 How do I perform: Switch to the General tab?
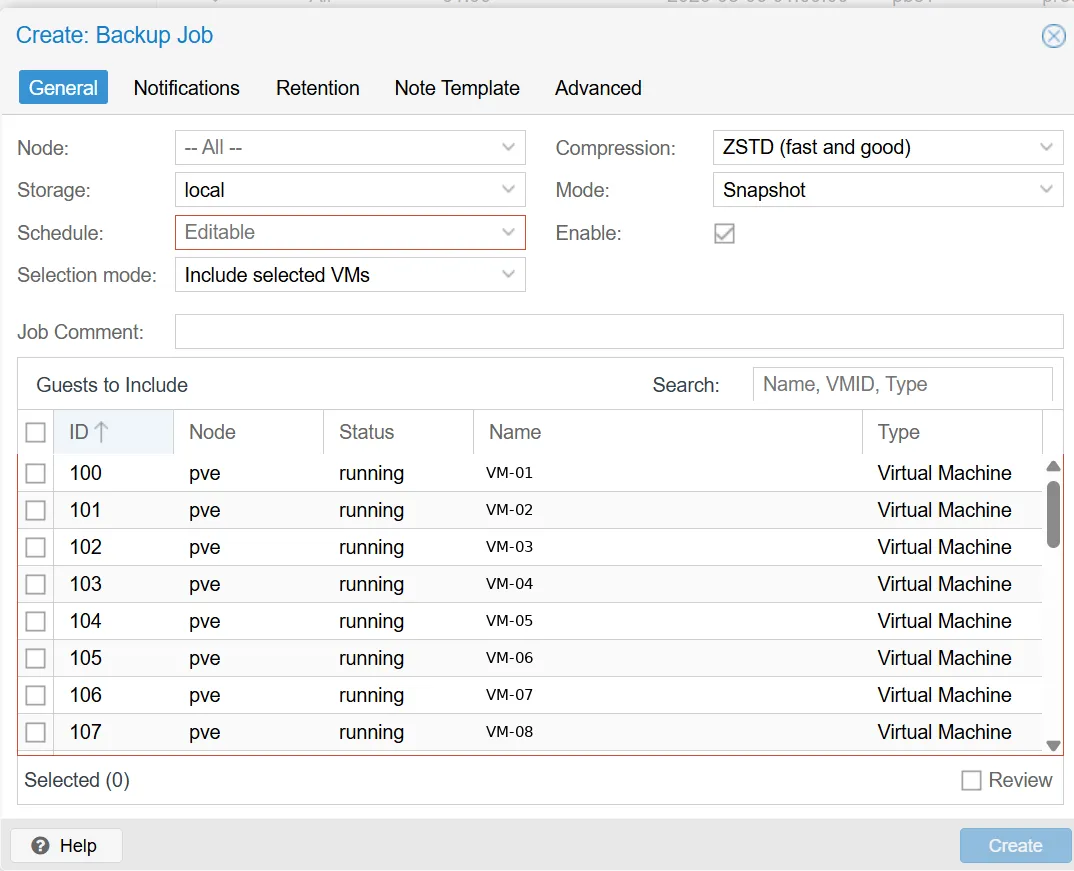(x=63, y=88)
